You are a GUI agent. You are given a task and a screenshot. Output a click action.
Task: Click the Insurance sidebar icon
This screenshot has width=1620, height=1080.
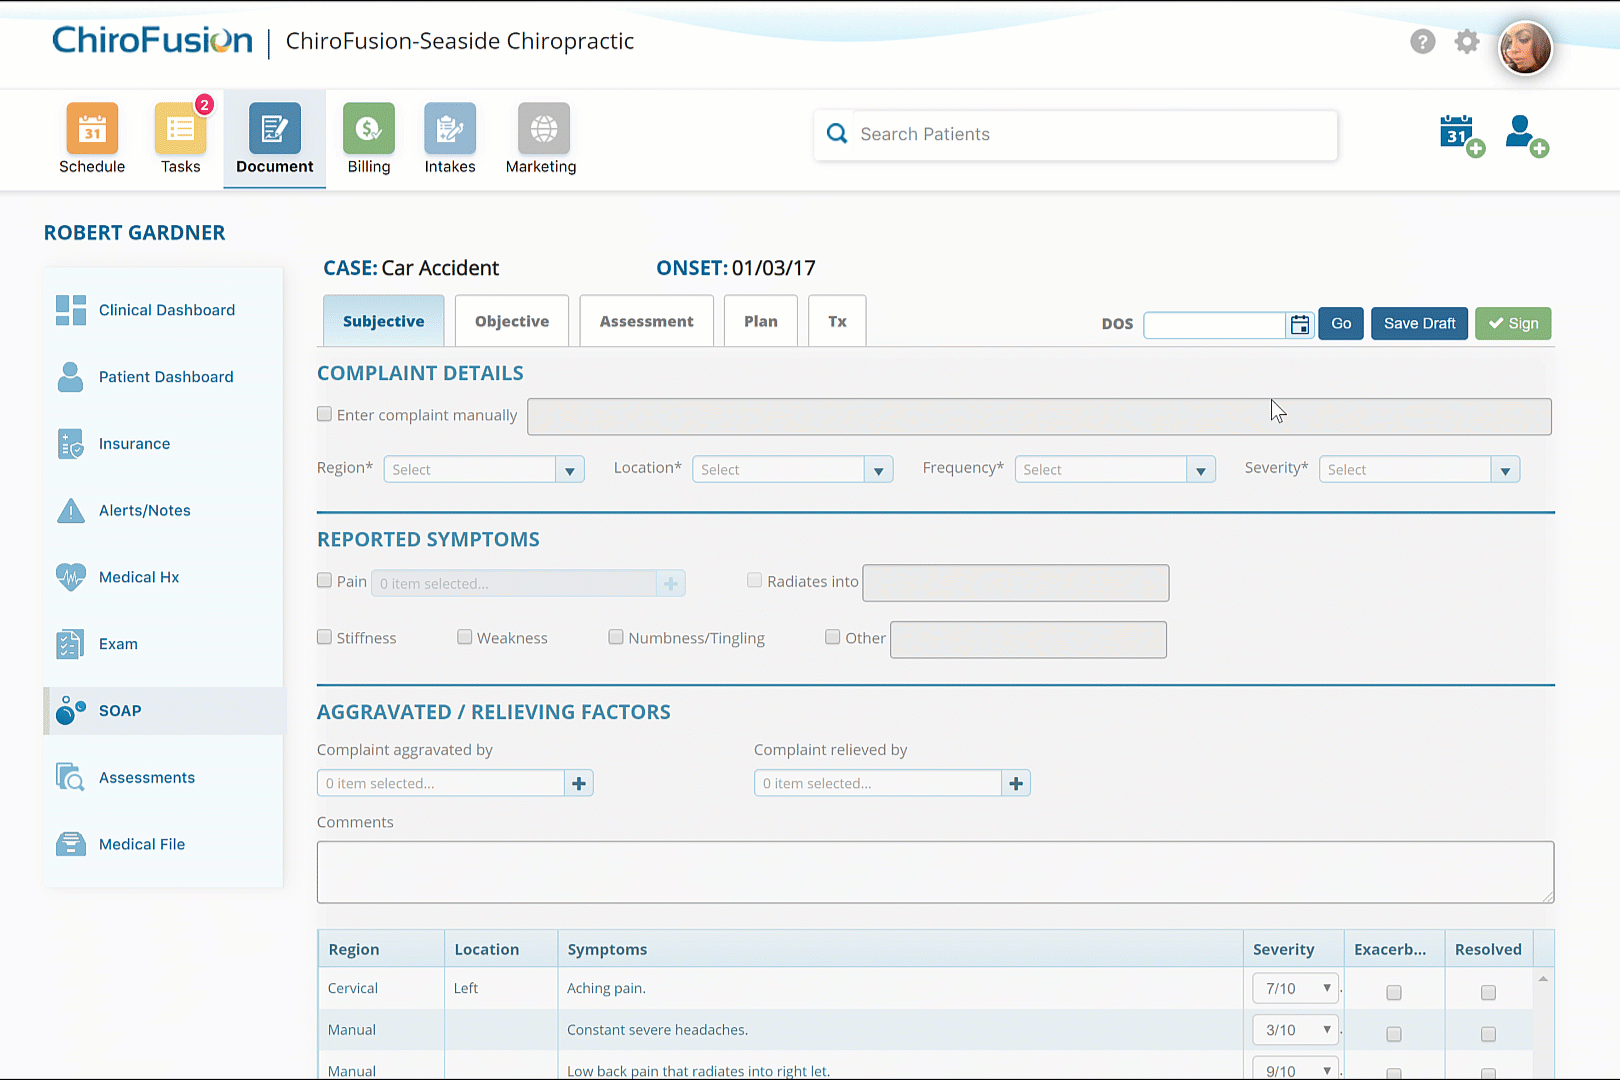[71, 444]
